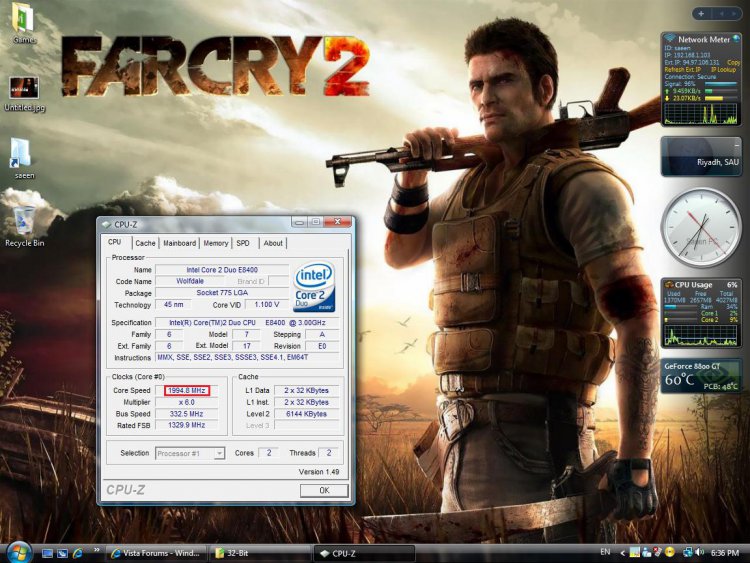Click the Socket 775 LGA package field

(222, 293)
